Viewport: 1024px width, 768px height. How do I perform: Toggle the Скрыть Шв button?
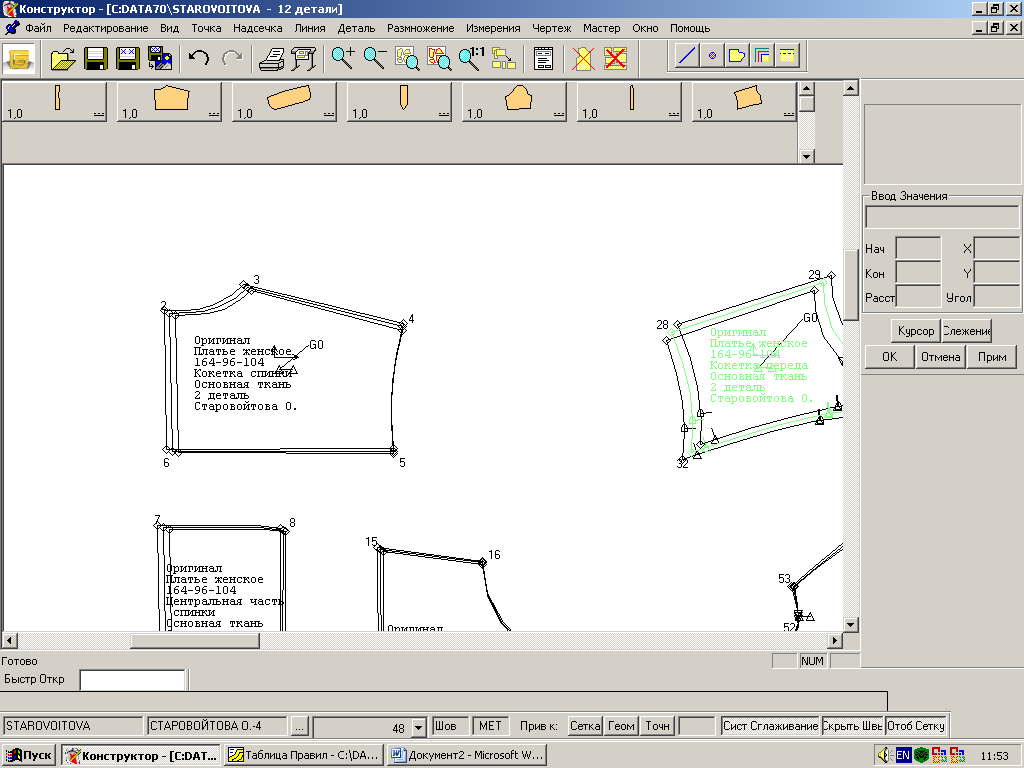(x=852, y=726)
